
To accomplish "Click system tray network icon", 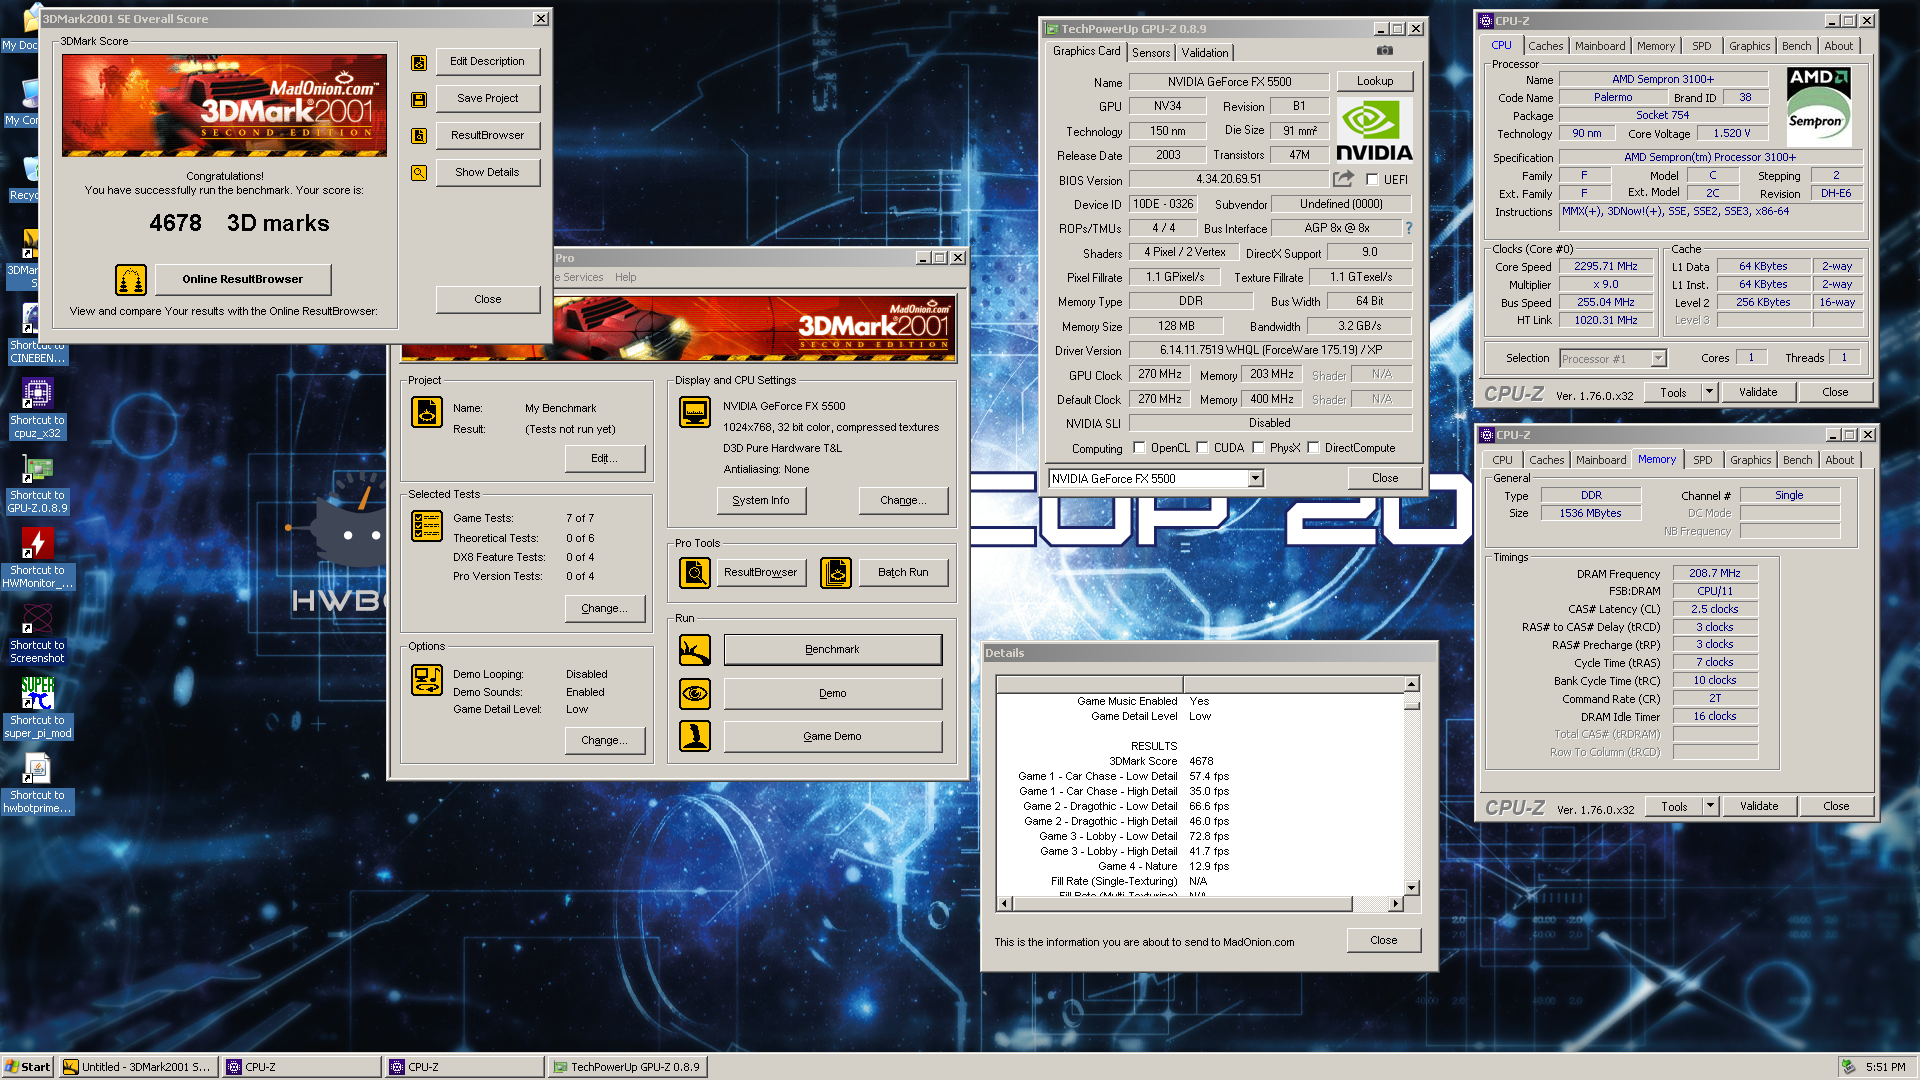I will point(1849,1067).
